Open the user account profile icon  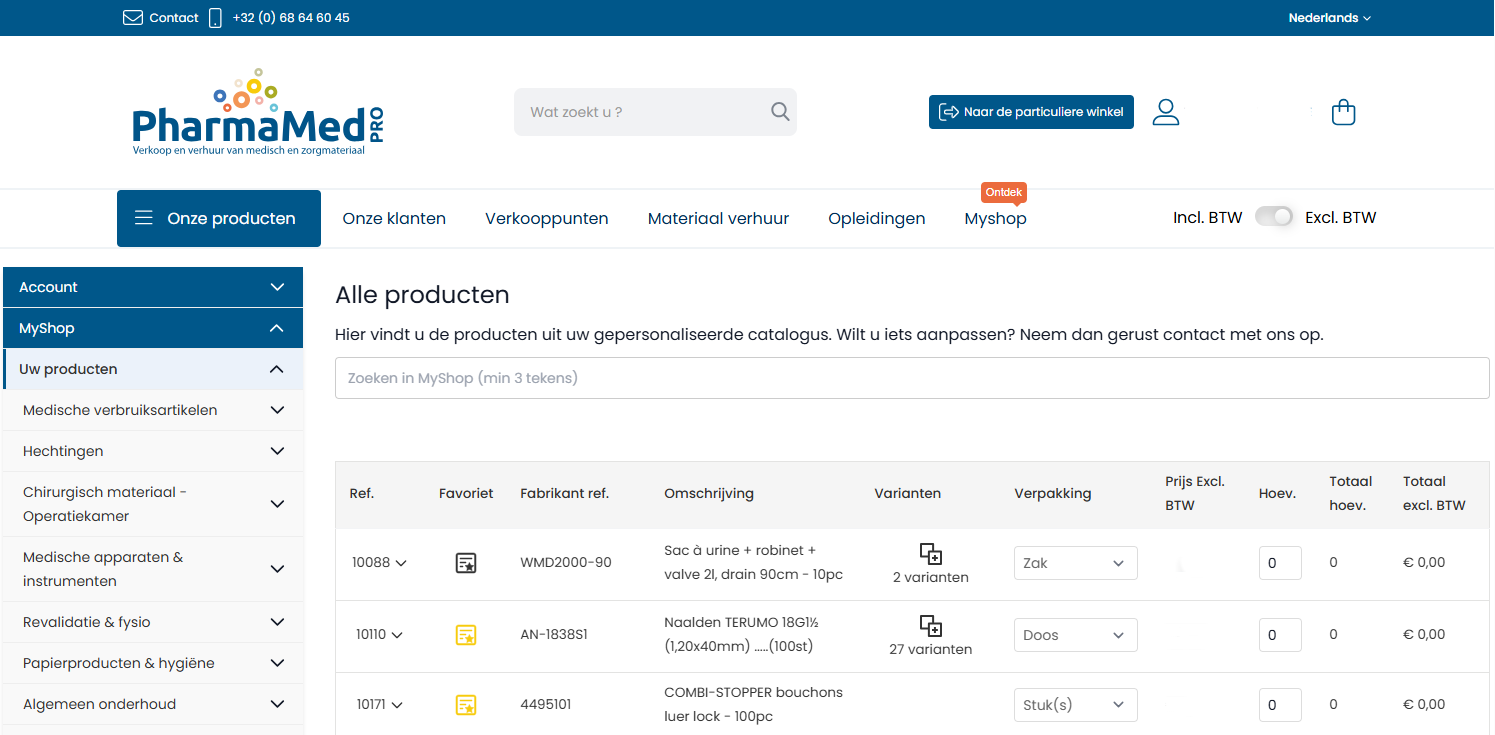click(x=1165, y=112)
